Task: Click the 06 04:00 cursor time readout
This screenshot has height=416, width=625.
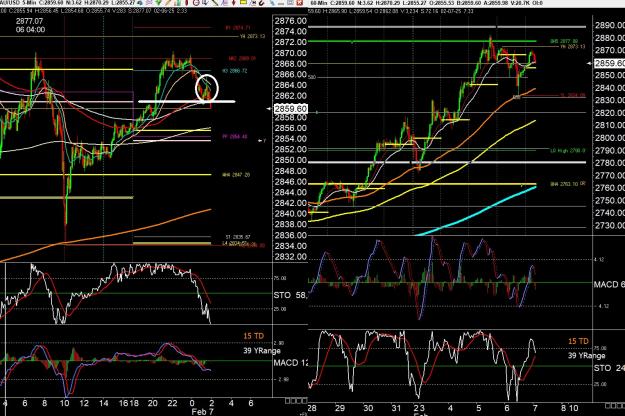Action: 30,30
